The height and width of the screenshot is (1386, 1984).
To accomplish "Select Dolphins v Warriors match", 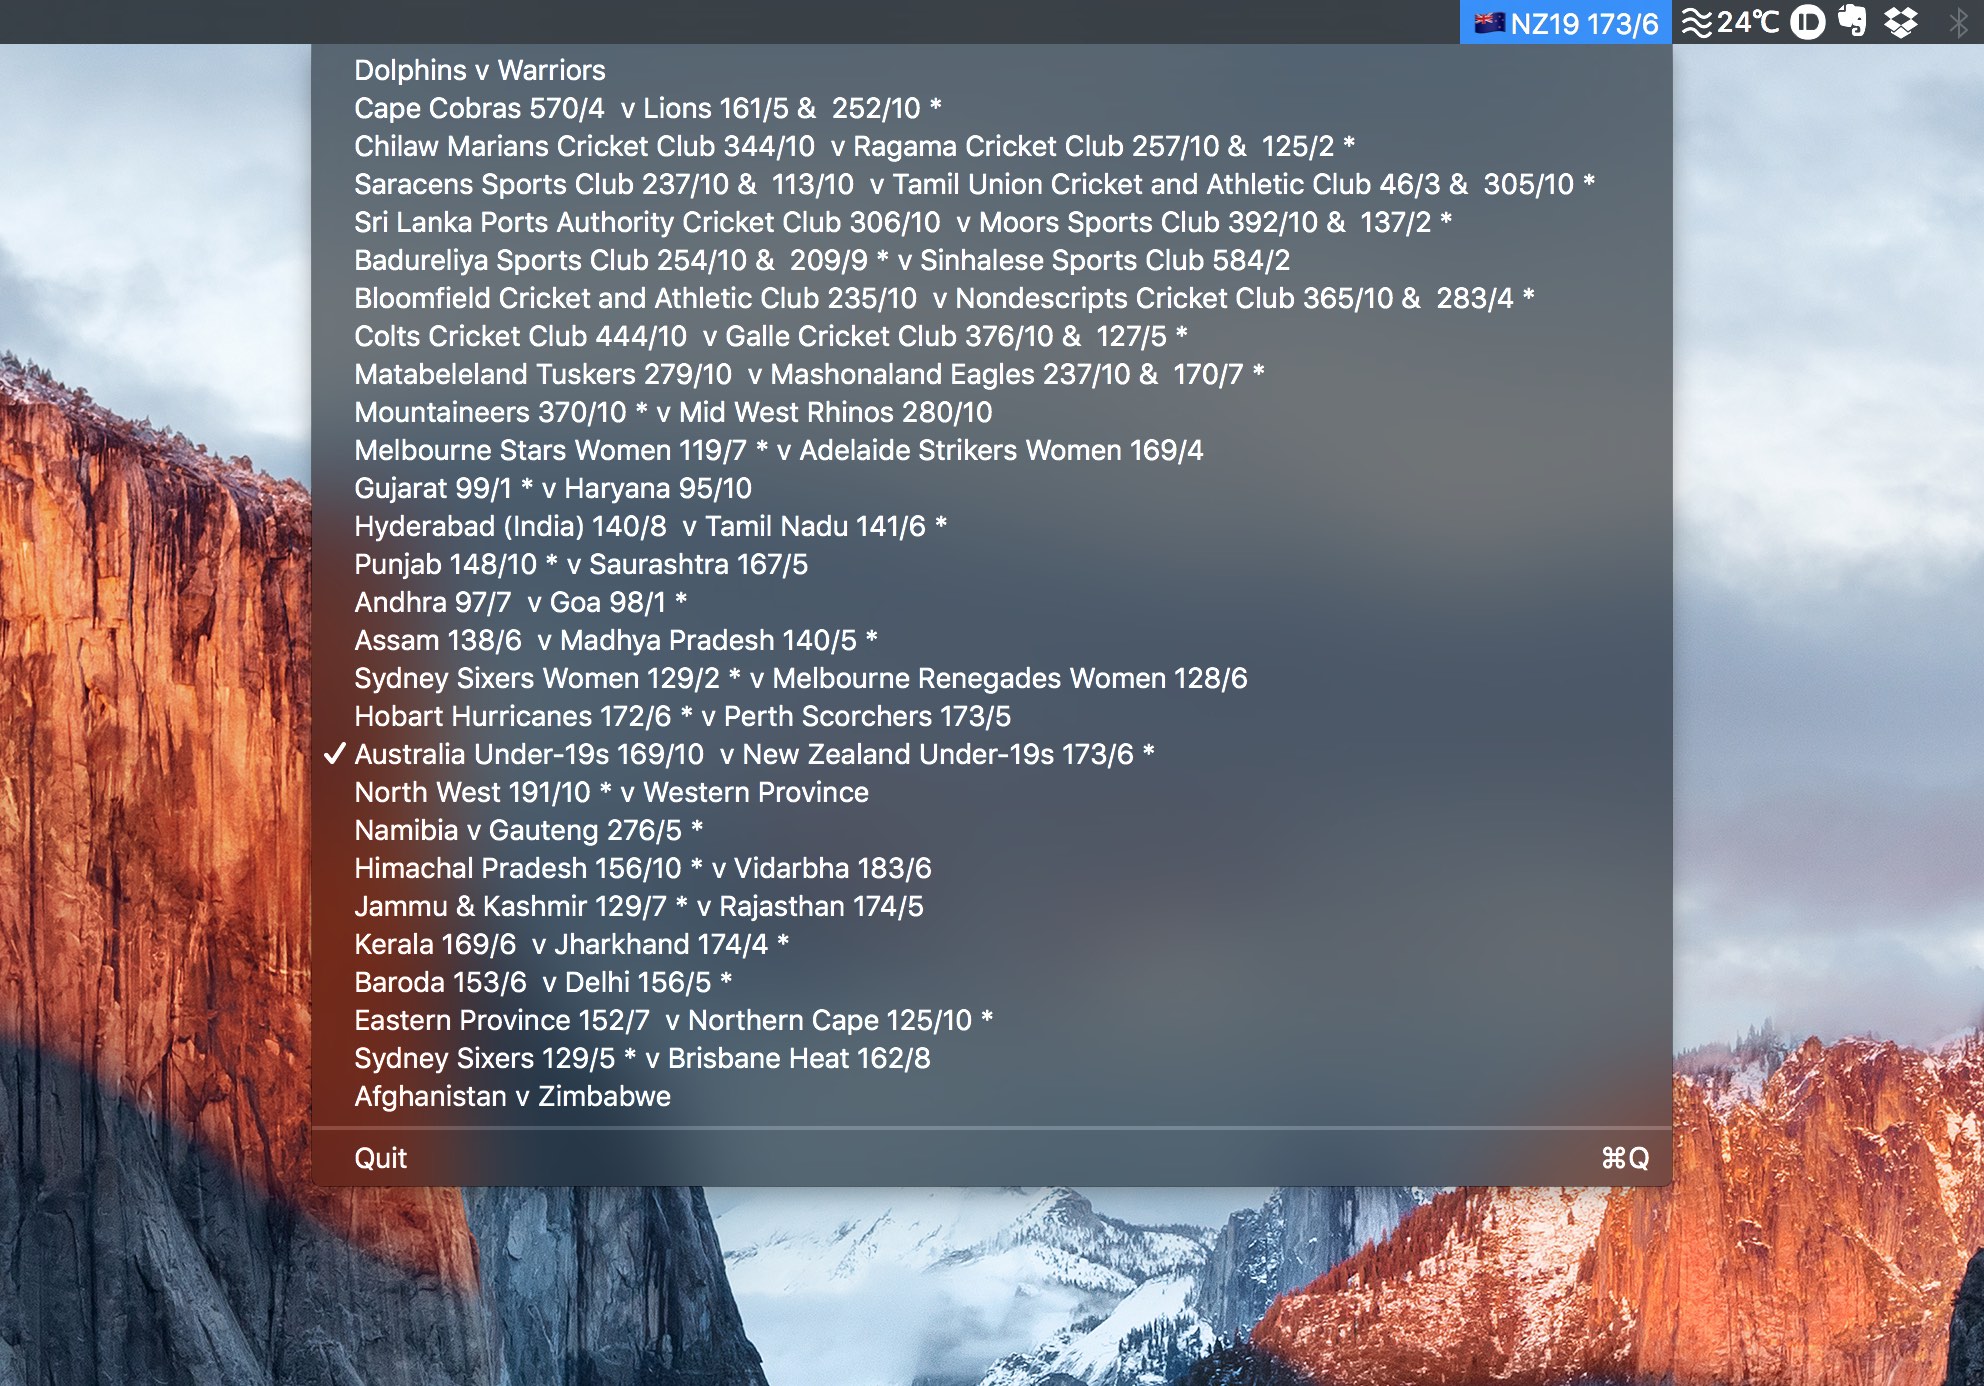I will (x=480, y=70).
